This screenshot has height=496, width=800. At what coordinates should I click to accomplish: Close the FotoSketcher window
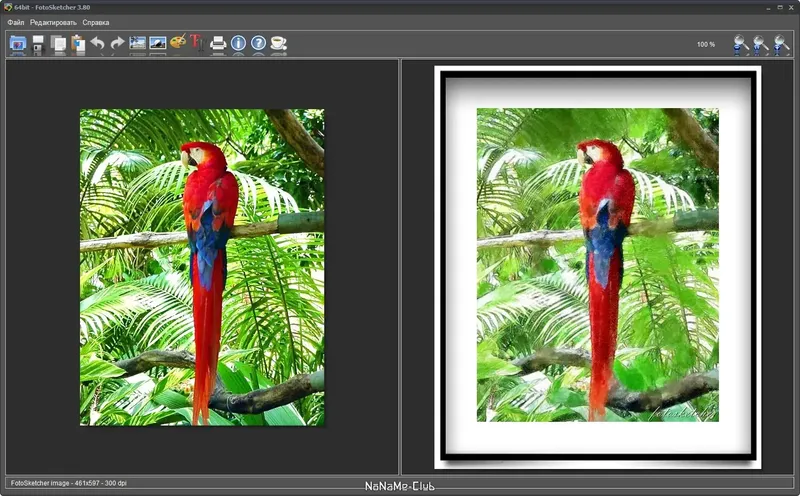[x=791, y=8]
